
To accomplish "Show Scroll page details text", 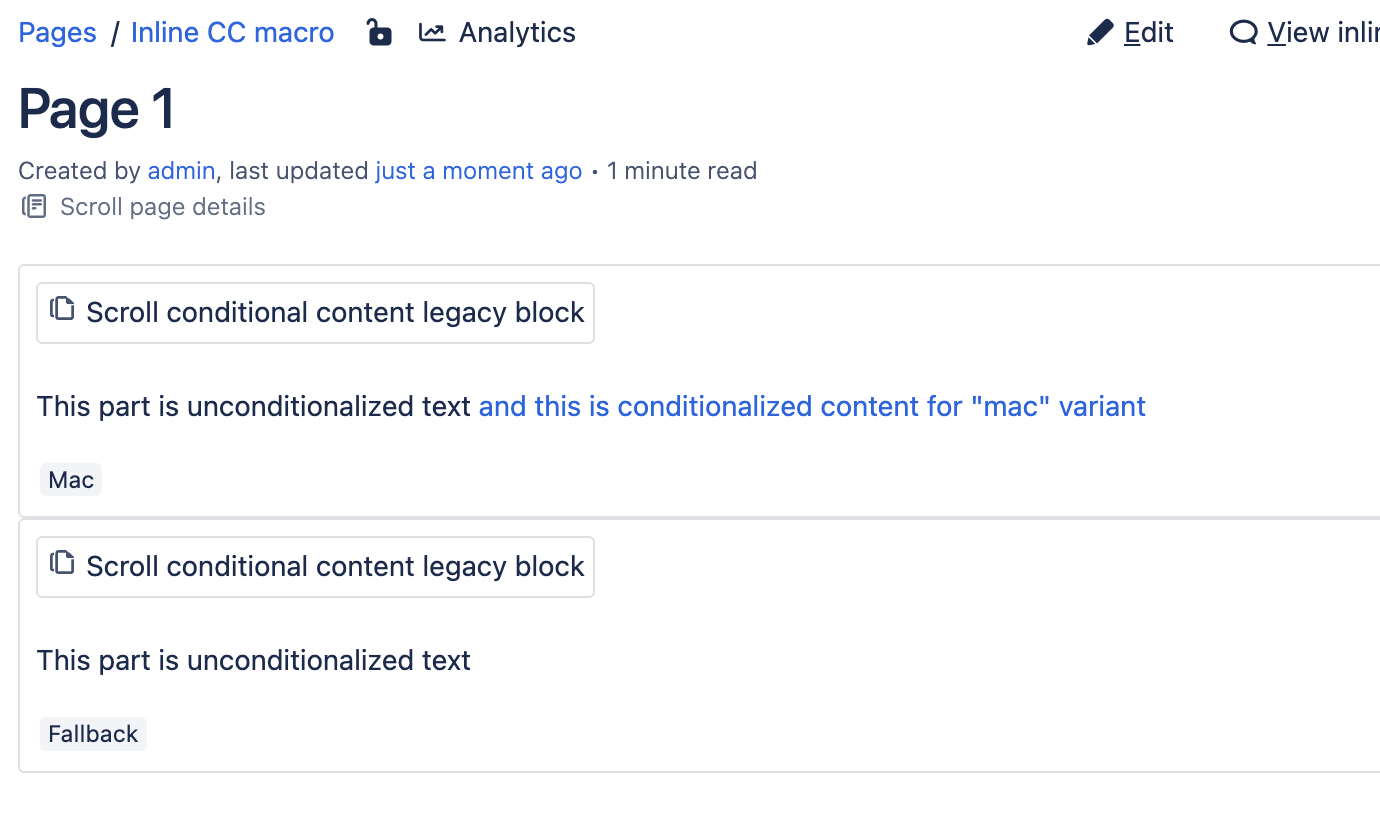I will [x=162, y=207].
